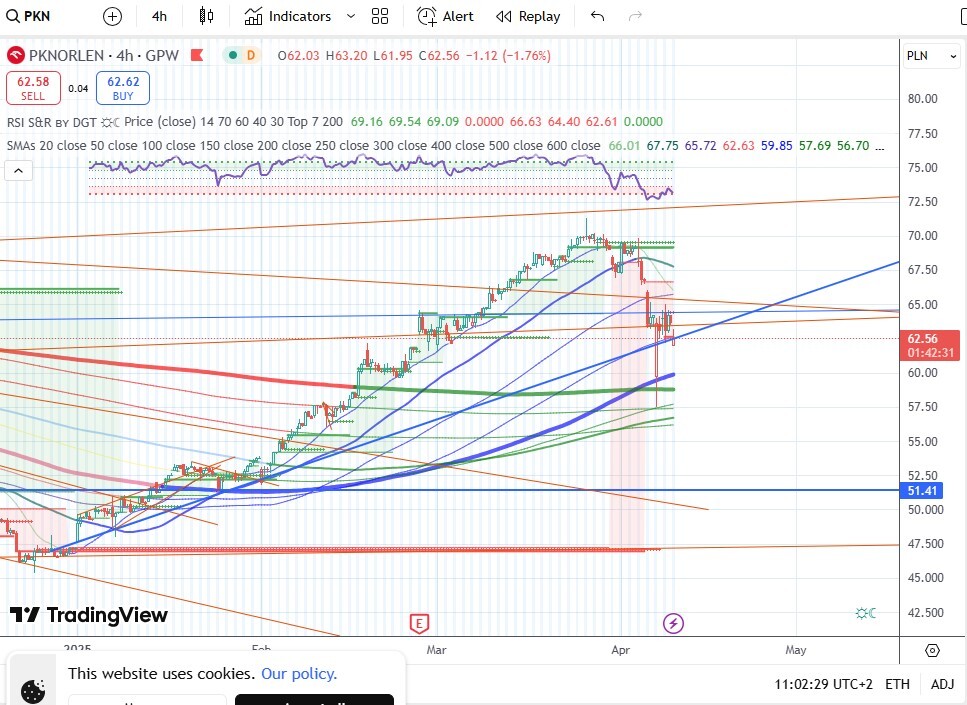Collapse the indicator legend with the chevron
The width and height of the screenshot is (967, 705).
point(19,171)
